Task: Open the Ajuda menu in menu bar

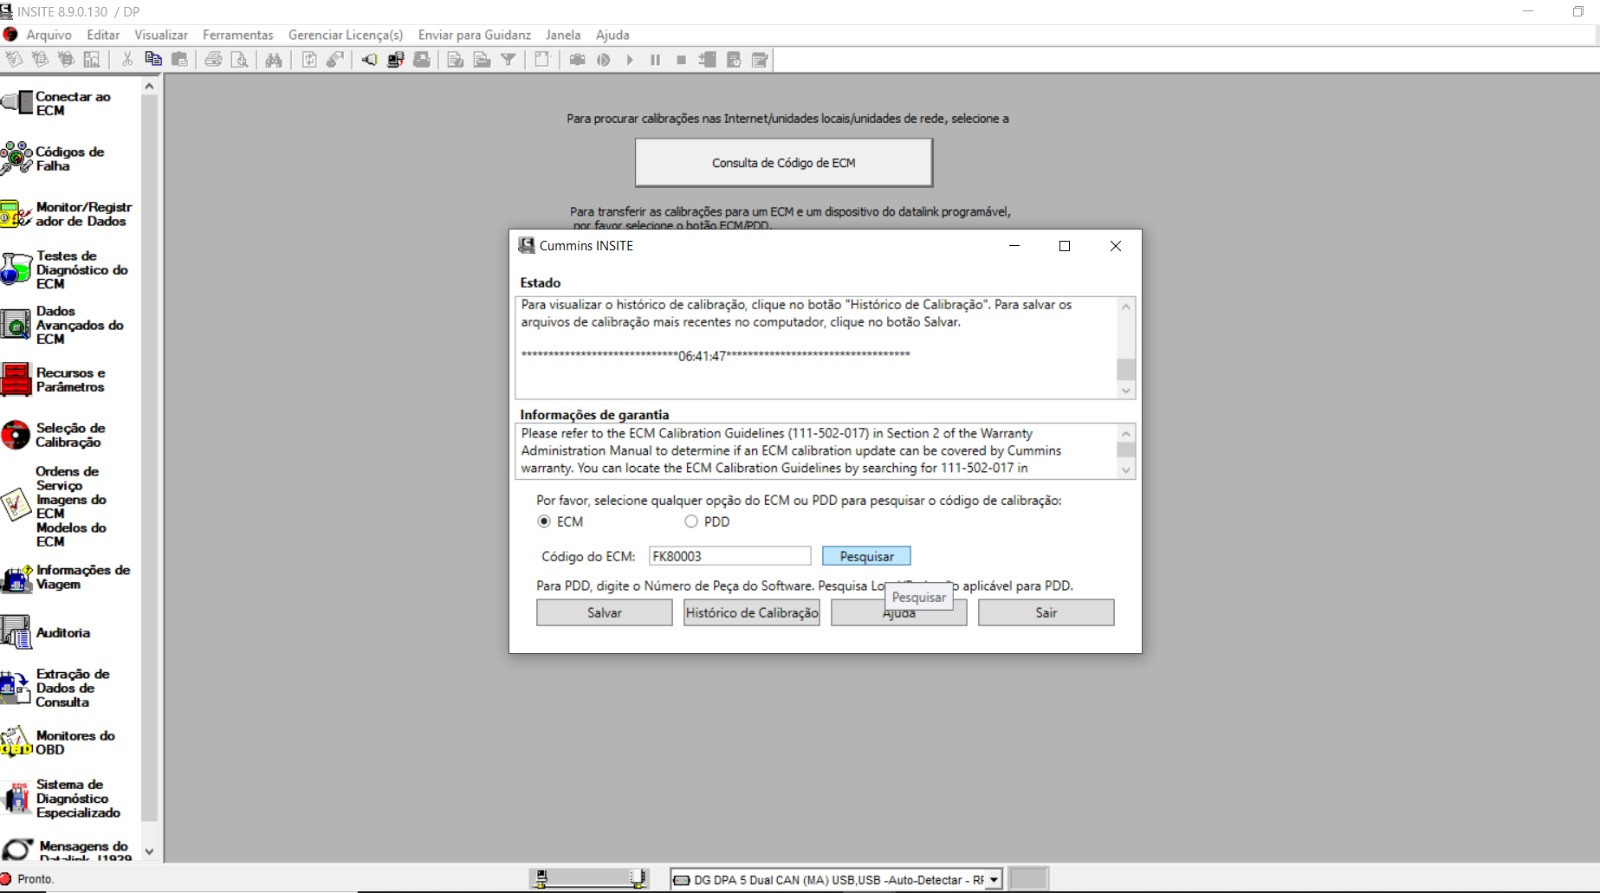Action: [x=613, y=35]
